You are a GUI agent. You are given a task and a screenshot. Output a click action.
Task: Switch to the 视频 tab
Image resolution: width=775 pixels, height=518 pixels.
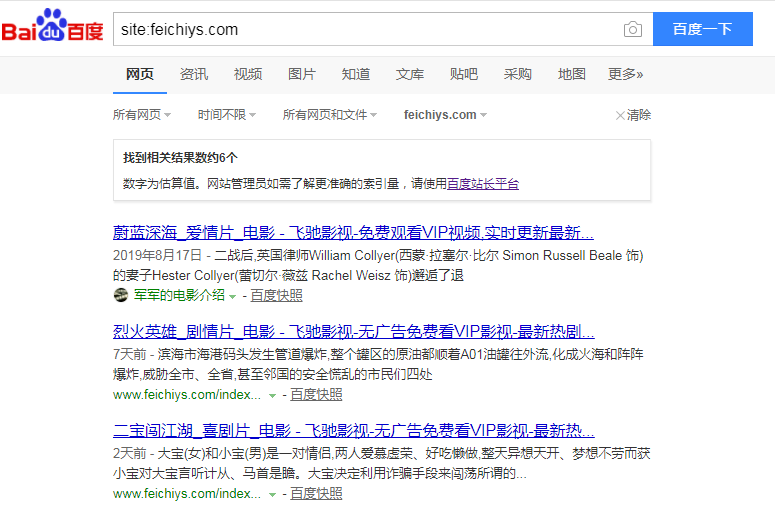pyautogui.click(x=248, y=74)
